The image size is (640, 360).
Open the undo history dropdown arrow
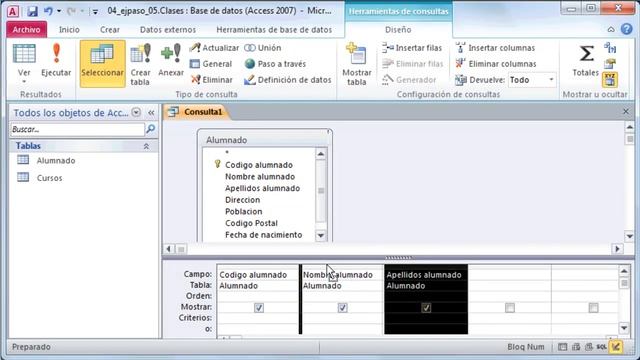[x=59, y=11]
